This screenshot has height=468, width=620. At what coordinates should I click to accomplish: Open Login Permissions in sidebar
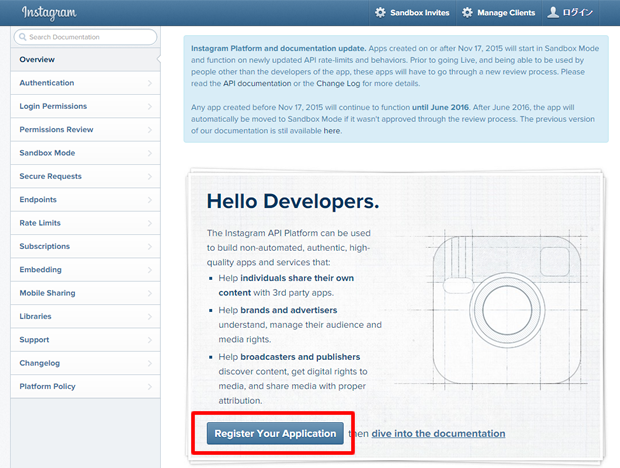pos(85,106)
